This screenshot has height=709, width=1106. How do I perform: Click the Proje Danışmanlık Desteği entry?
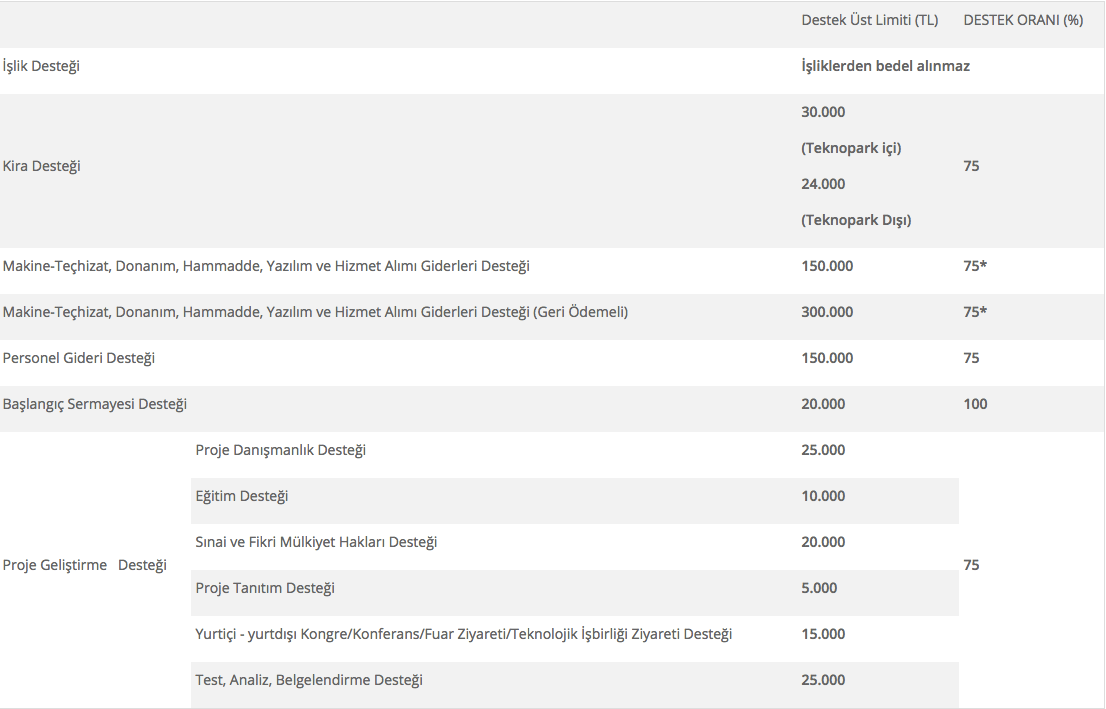point(281,450)
